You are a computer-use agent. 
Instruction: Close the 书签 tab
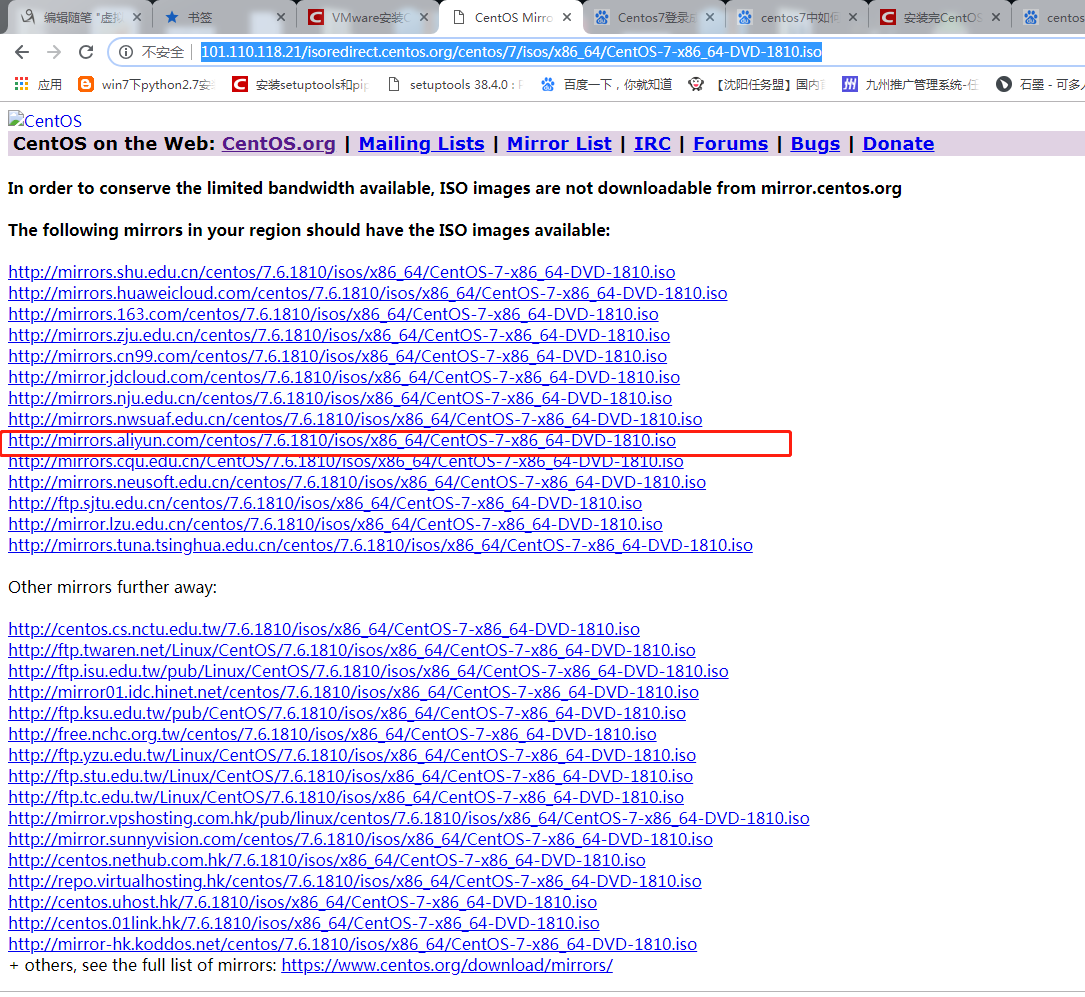coord(280,17)
